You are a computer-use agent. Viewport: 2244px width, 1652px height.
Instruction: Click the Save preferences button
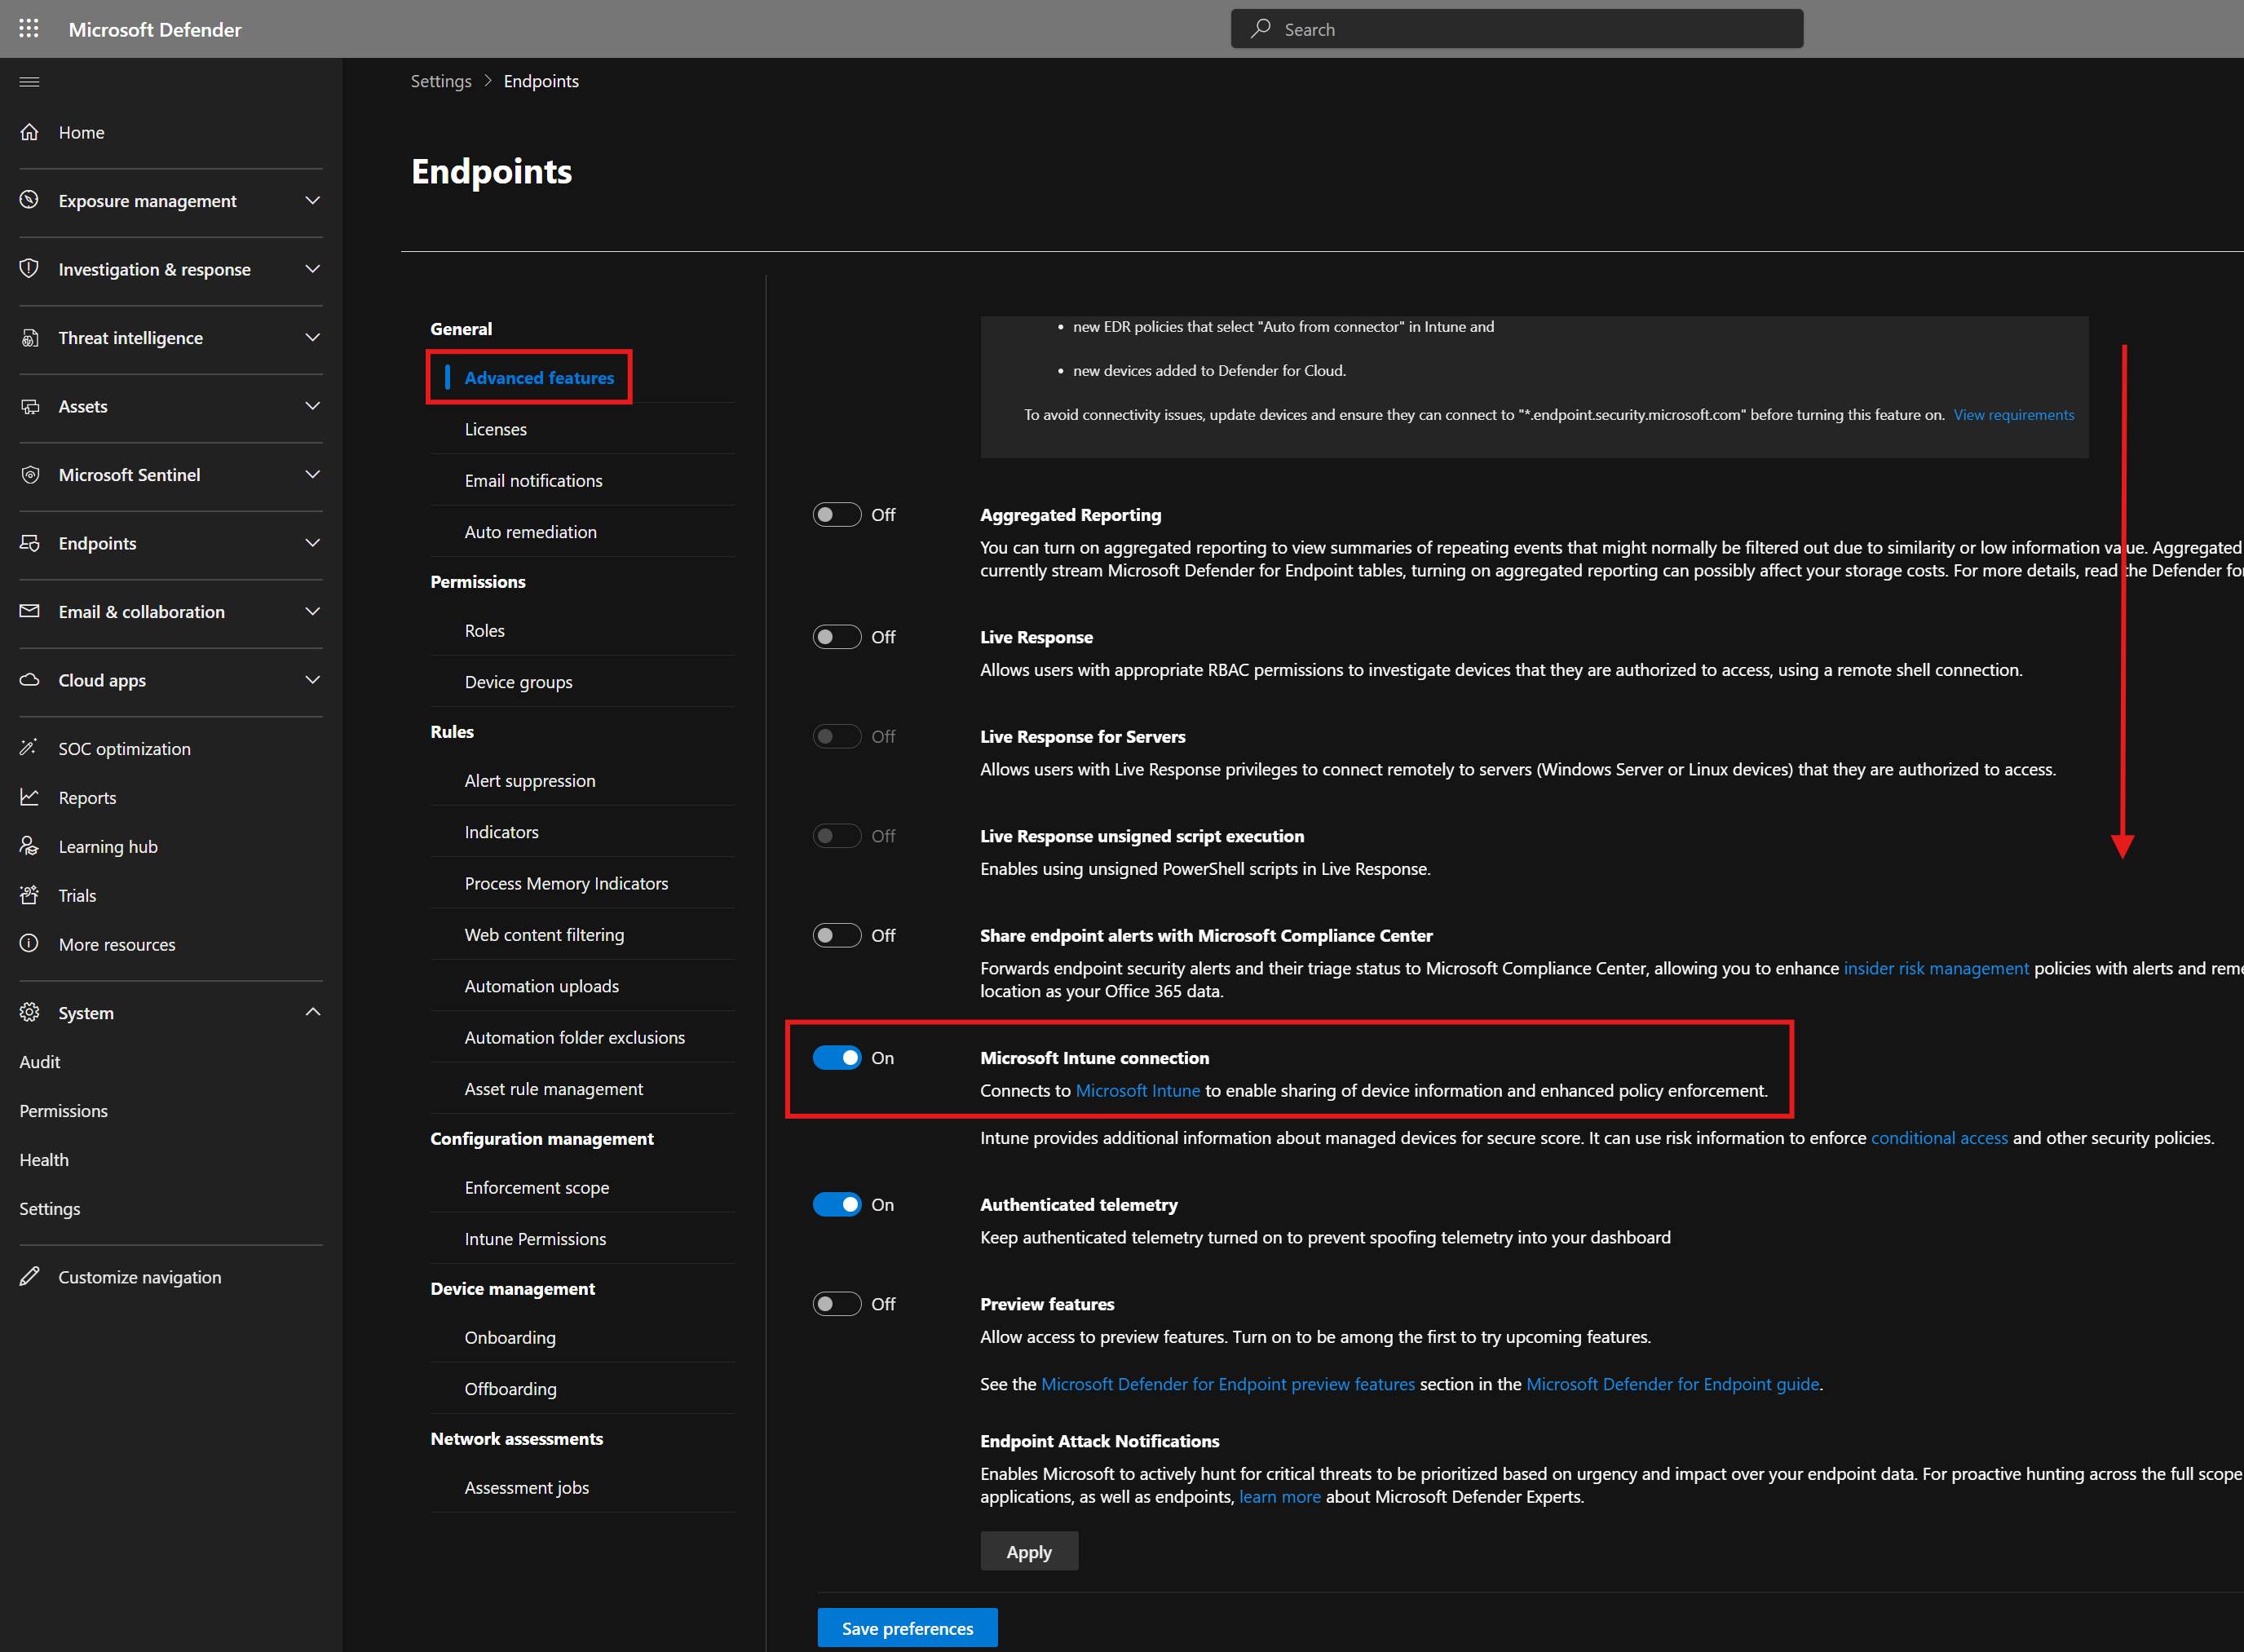(x=907, y=1628)
